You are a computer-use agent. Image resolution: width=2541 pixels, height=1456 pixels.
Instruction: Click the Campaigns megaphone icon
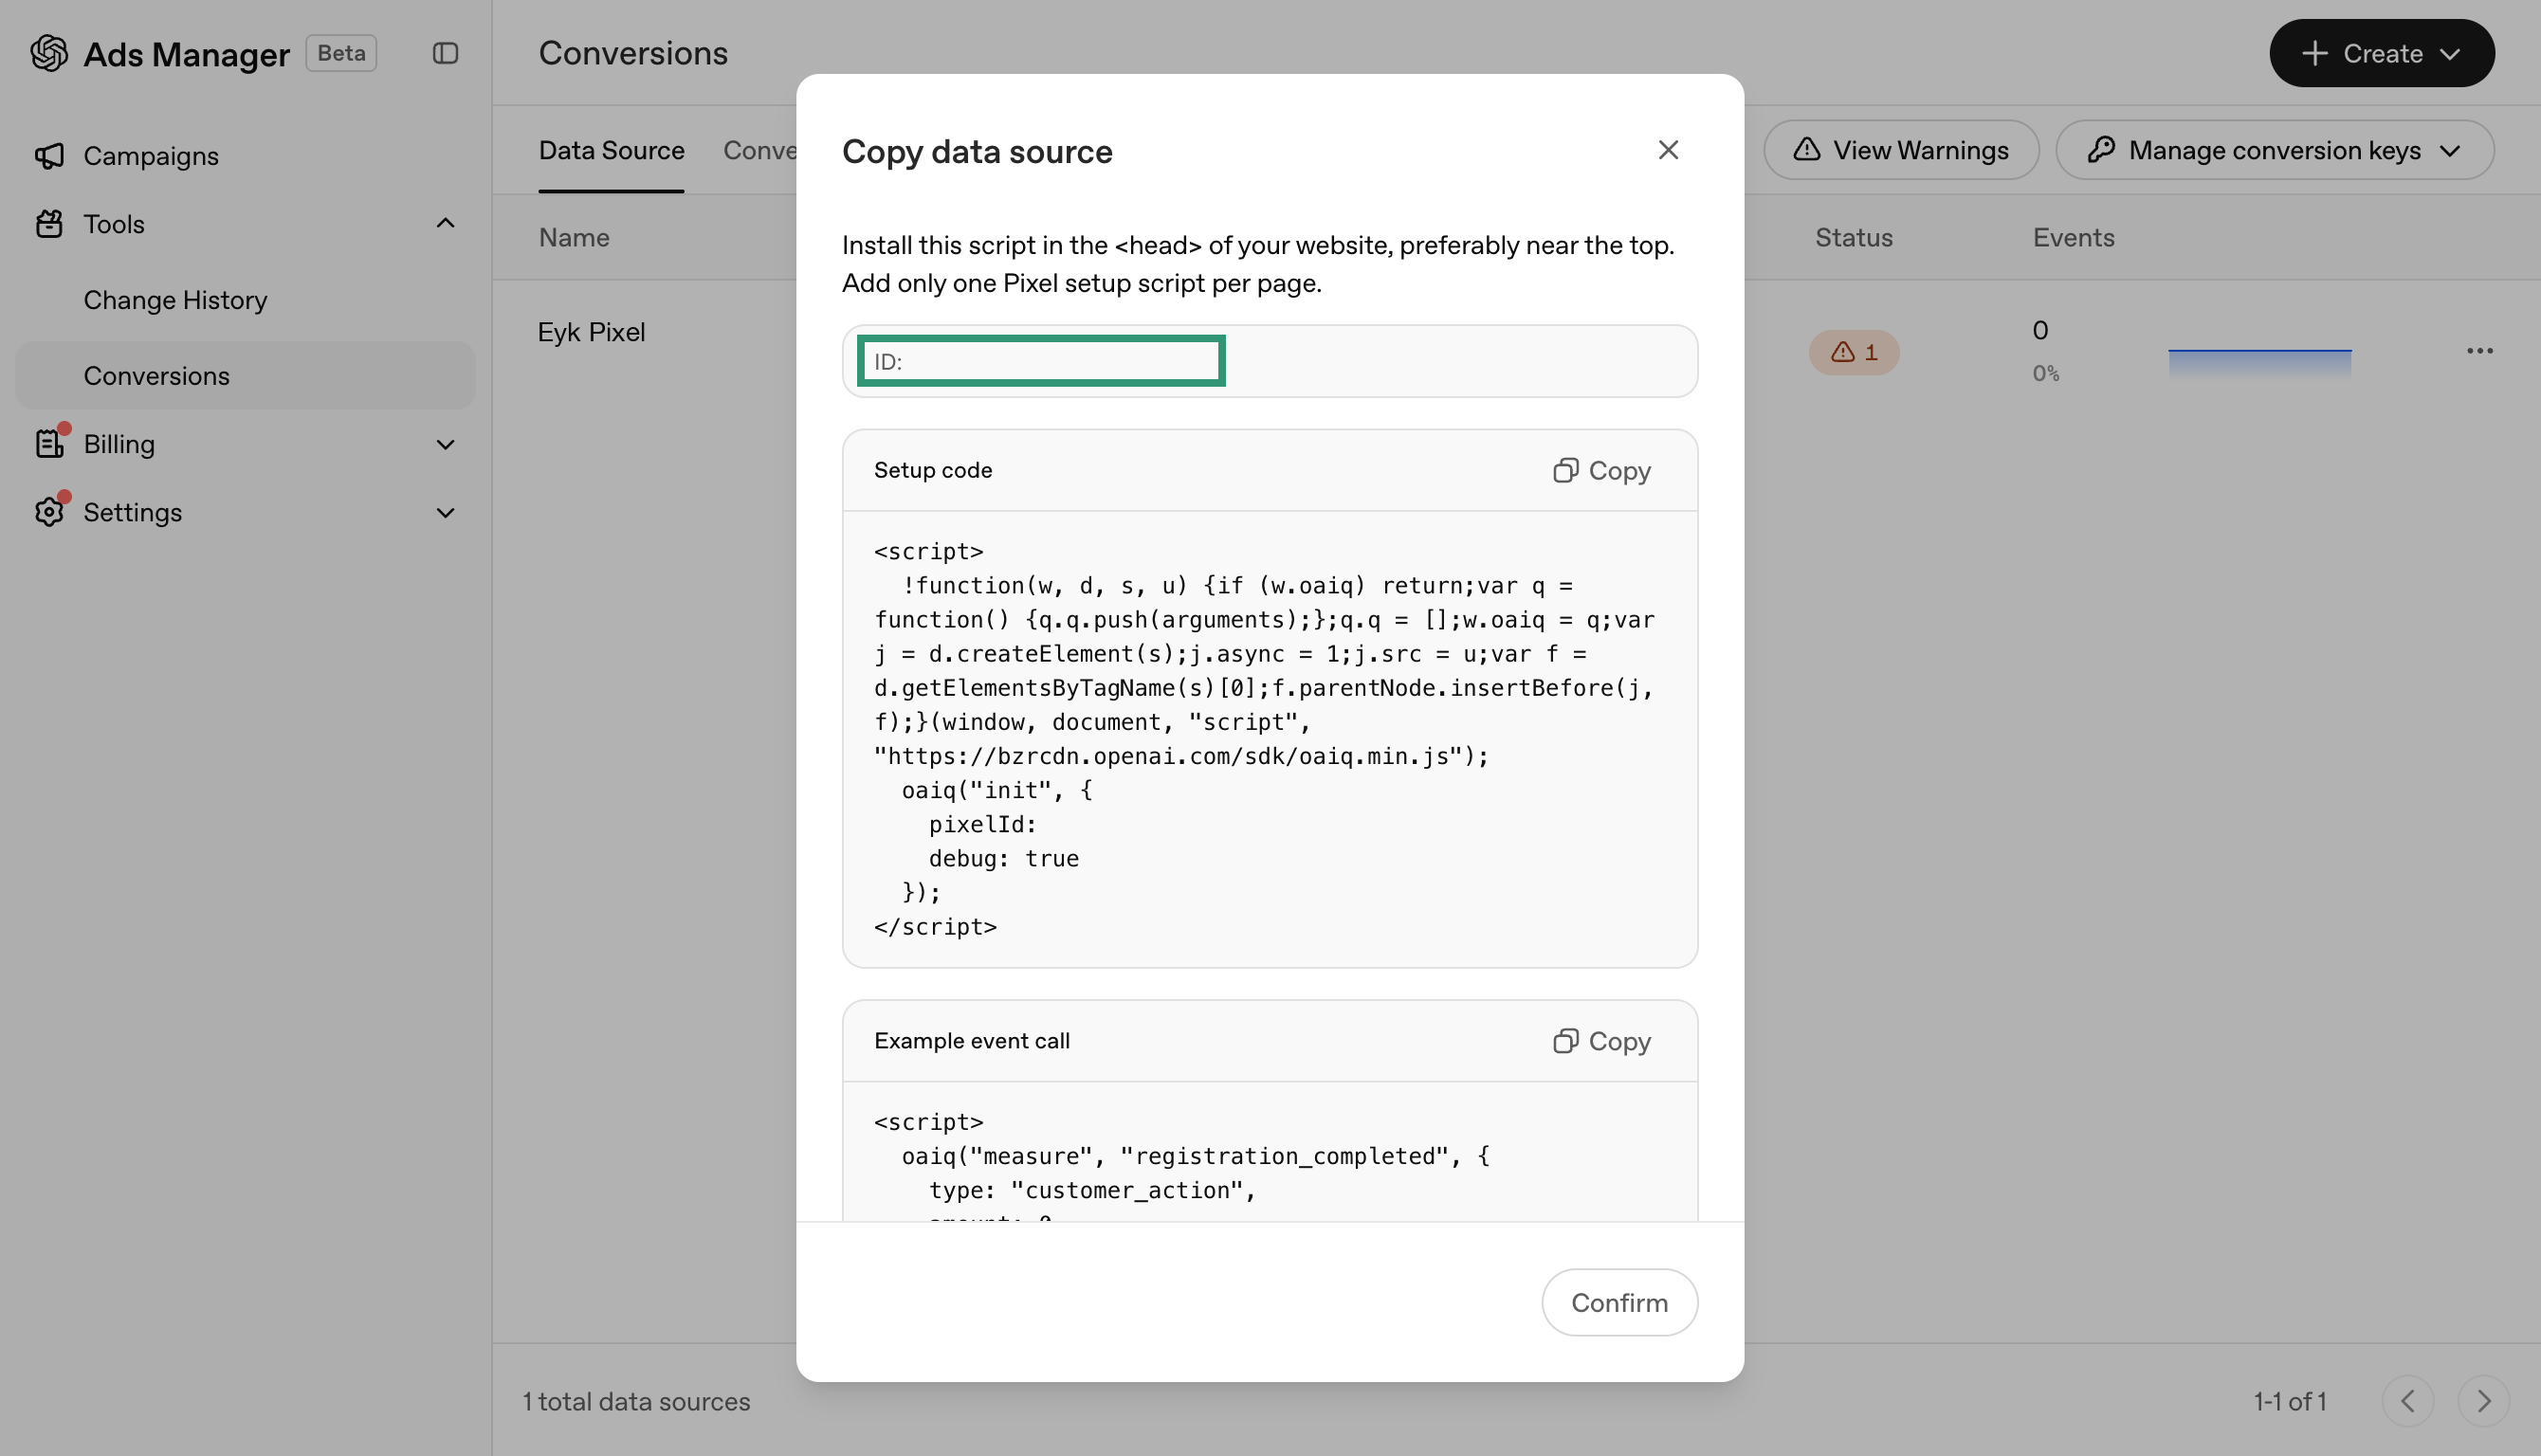coord(49,156)
